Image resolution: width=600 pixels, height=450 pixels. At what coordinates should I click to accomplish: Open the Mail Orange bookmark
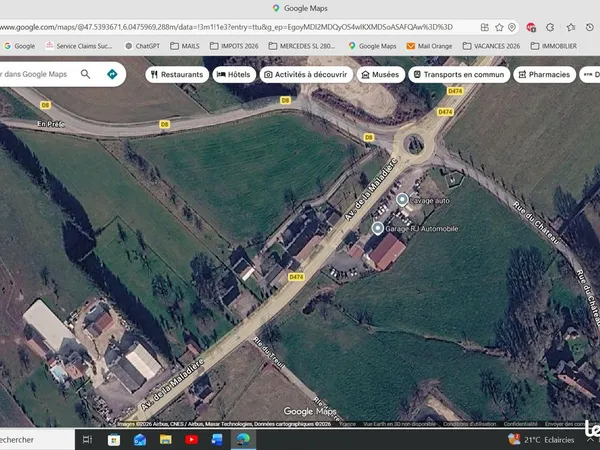429,46
